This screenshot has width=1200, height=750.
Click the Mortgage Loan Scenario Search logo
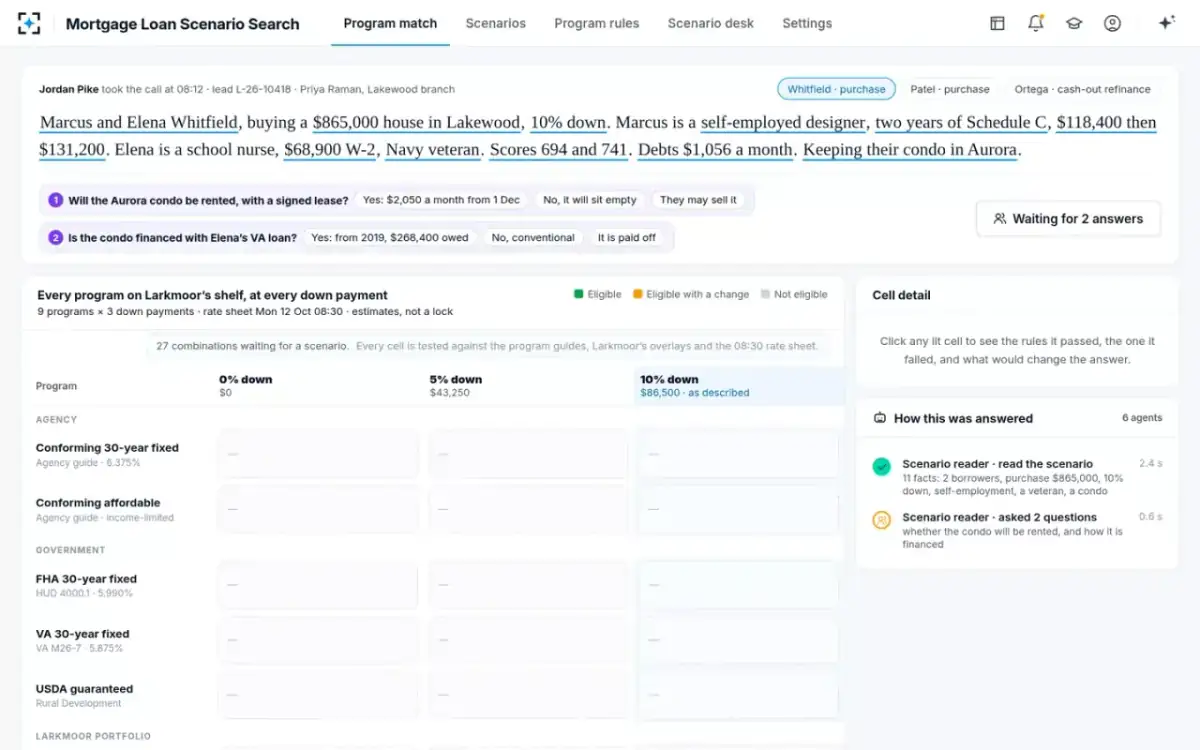point(29,23)
